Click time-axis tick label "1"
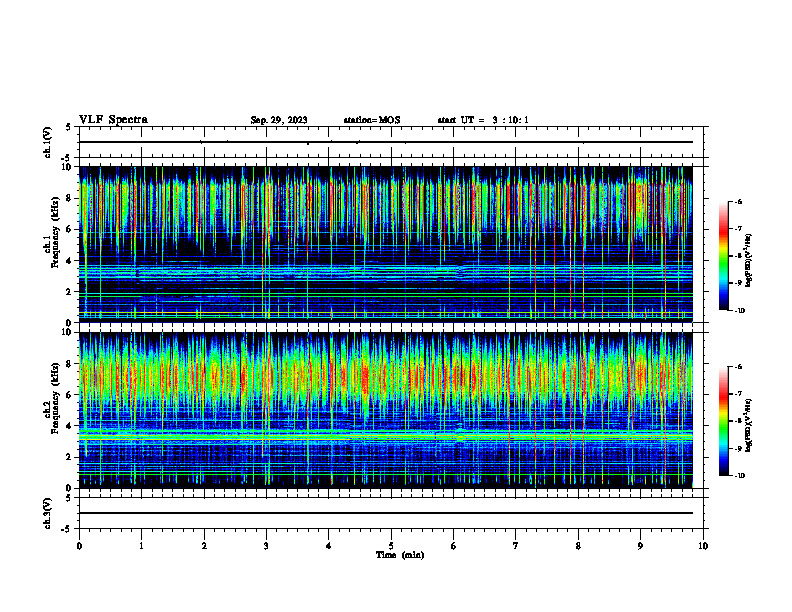This screenshot has height=612, width=792. click(141, 546)
